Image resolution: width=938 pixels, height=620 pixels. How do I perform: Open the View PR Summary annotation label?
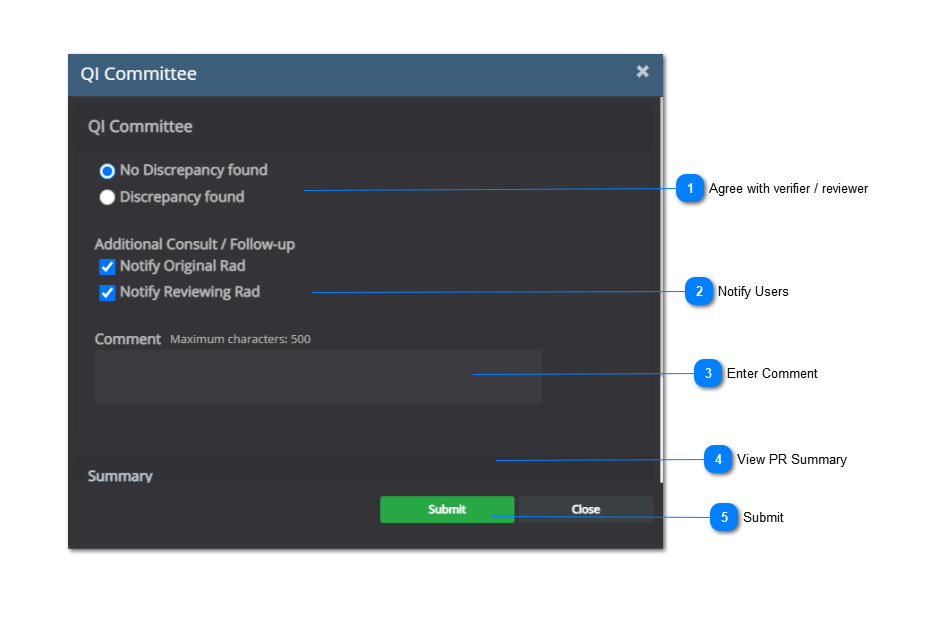[x=792, y=459]
